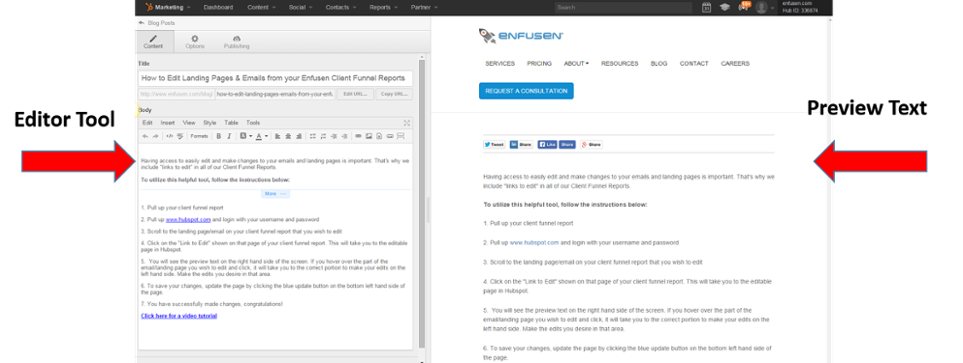
Task: Toggle source code view icon
Action: 170,136
